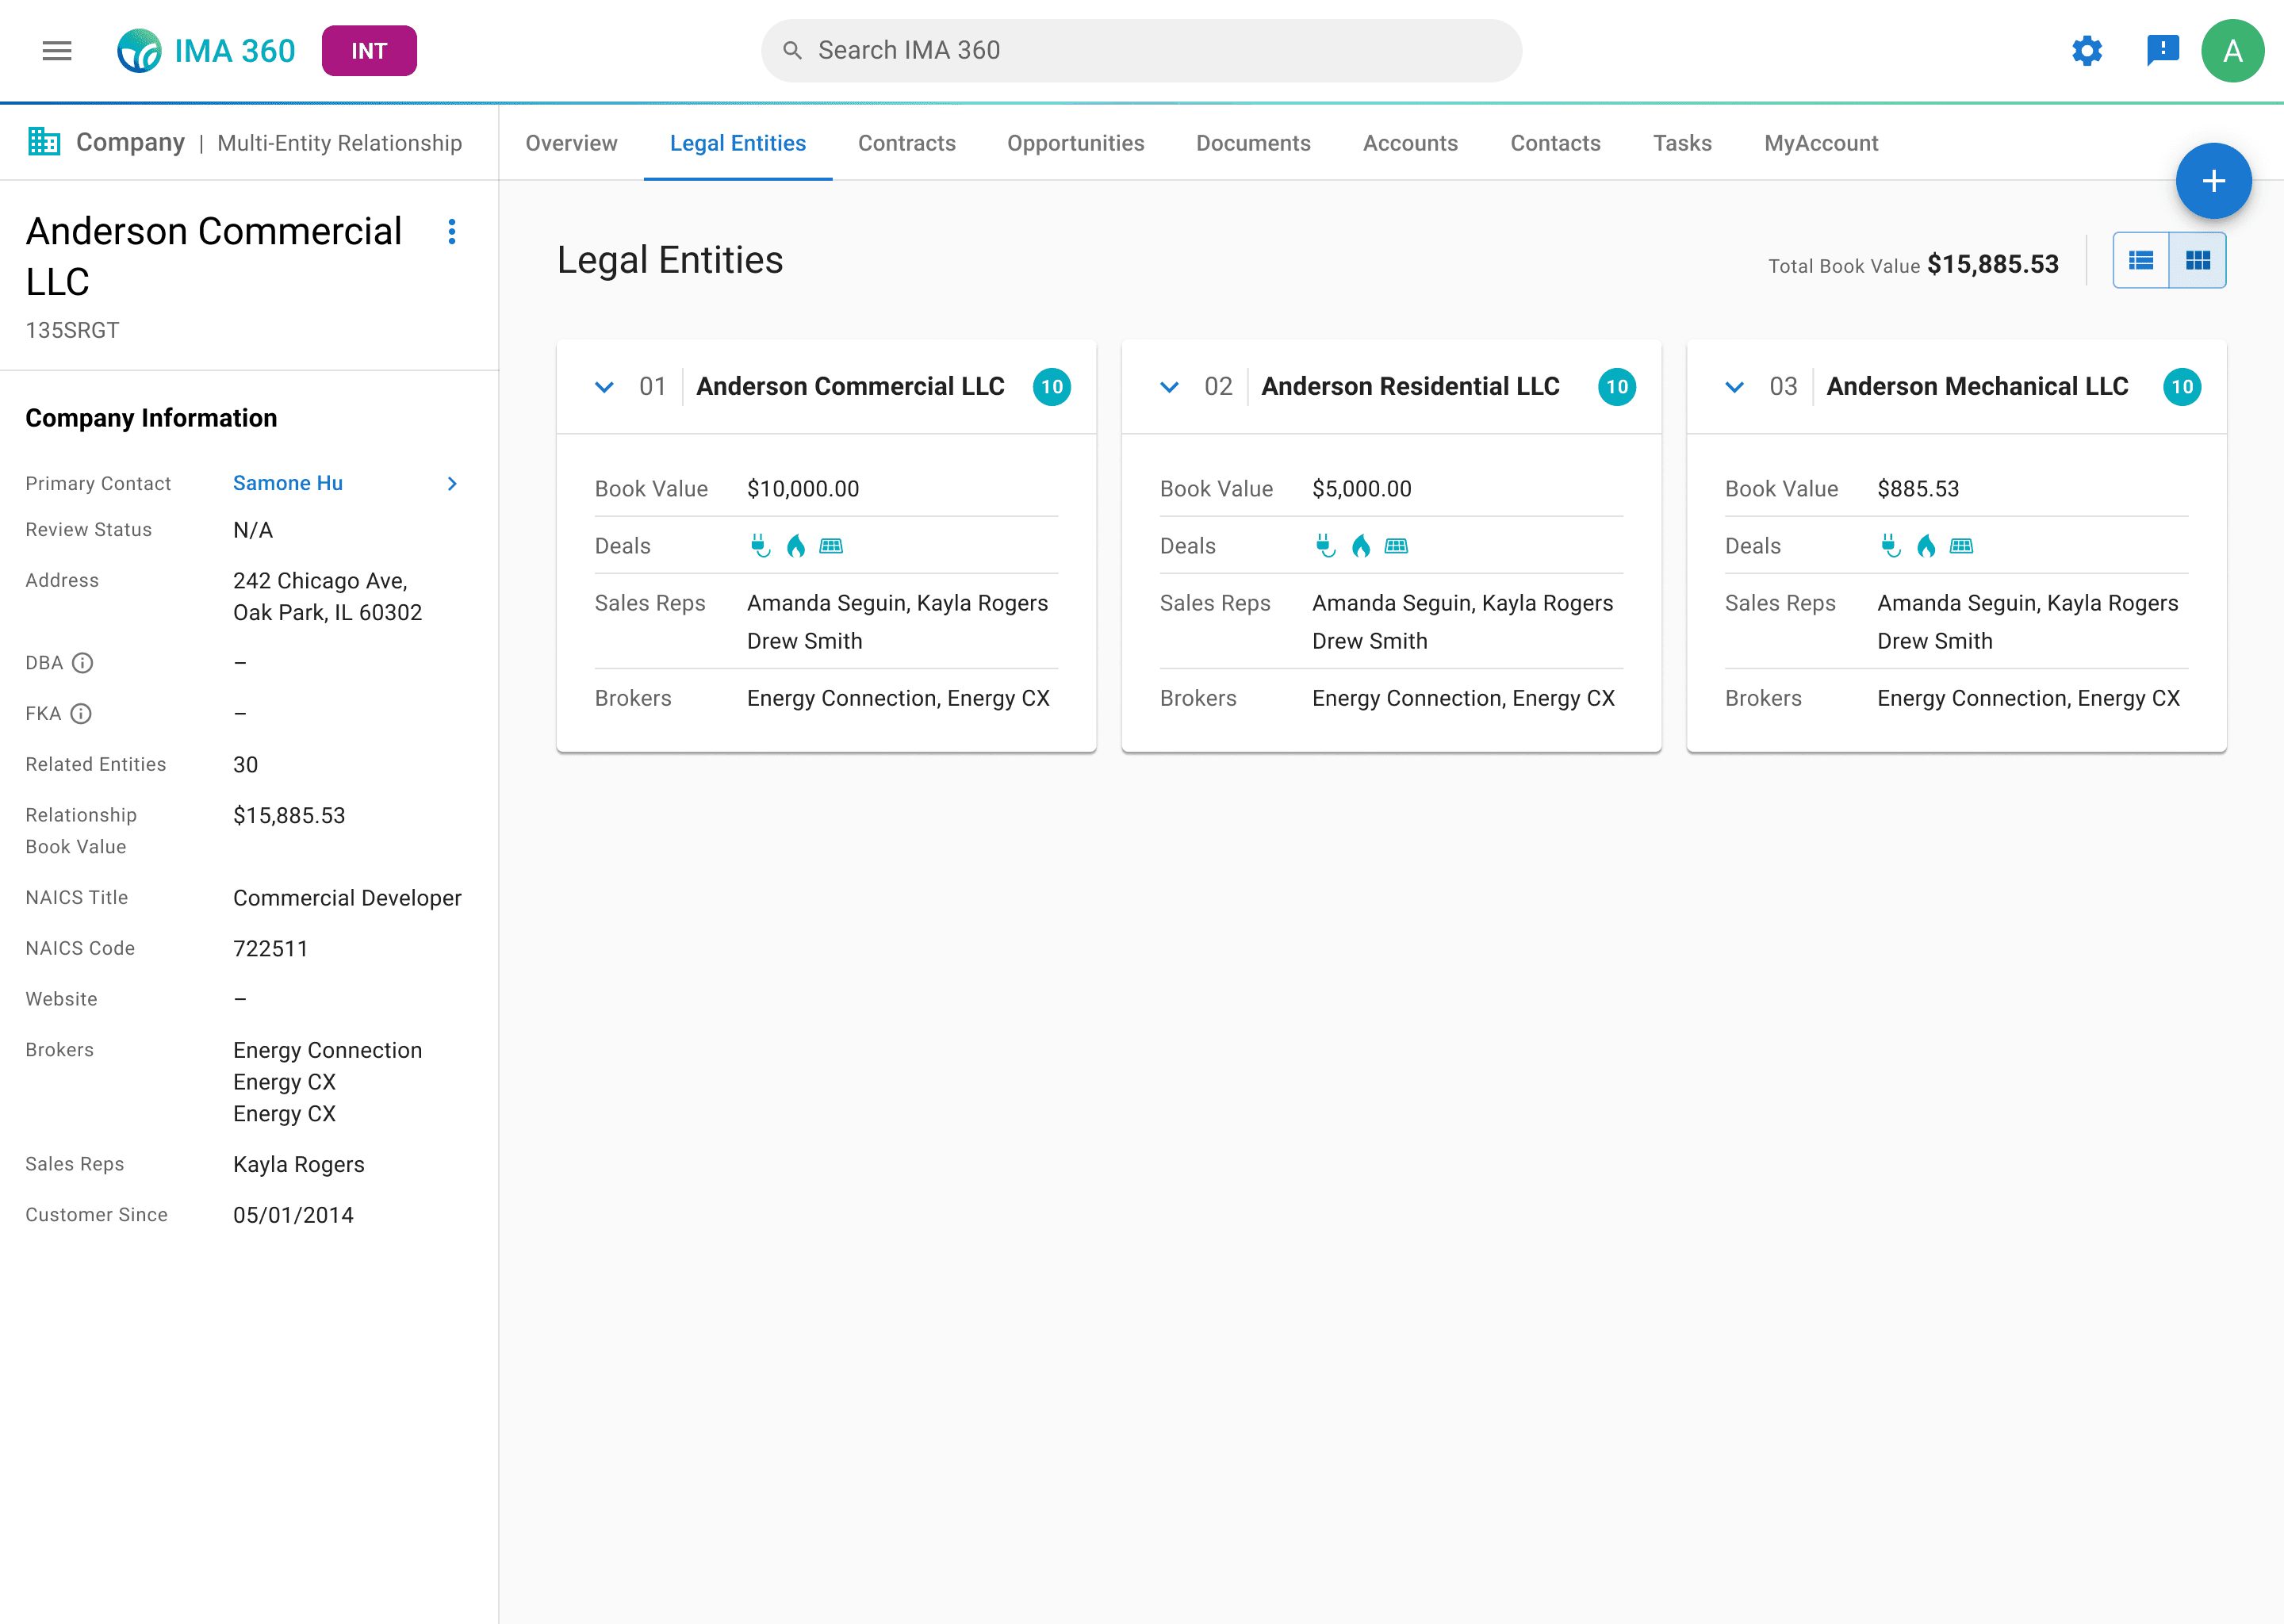Open settings gear icon
The height and width of the screenshot is (1624, 2284).
(x=2087, y=50)
